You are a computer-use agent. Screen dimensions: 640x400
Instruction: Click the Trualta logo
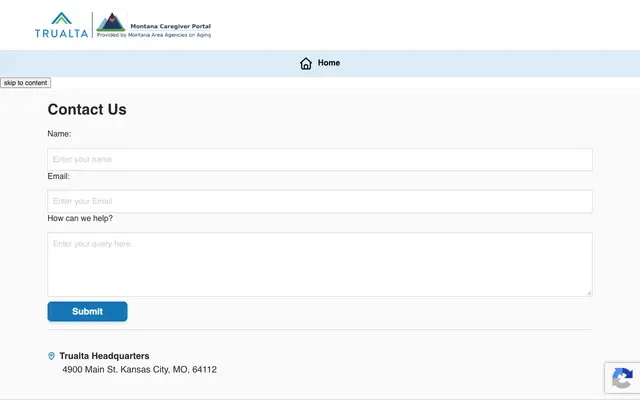pyautogui.click(x=62, y=25)
